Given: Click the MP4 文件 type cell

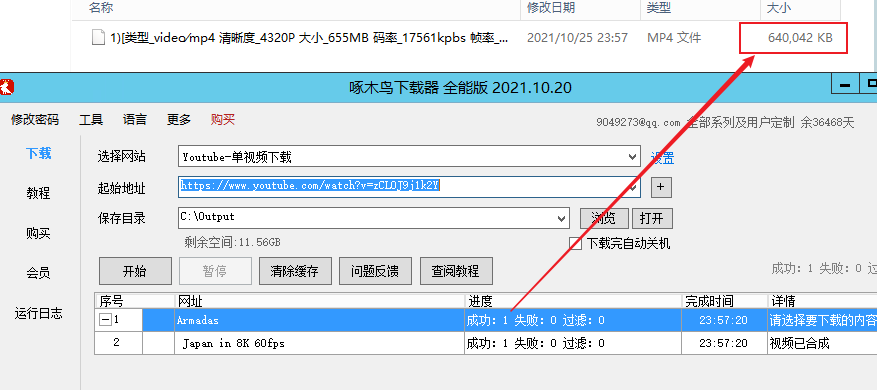Looking at the screenshot, I should click(674, 38).
